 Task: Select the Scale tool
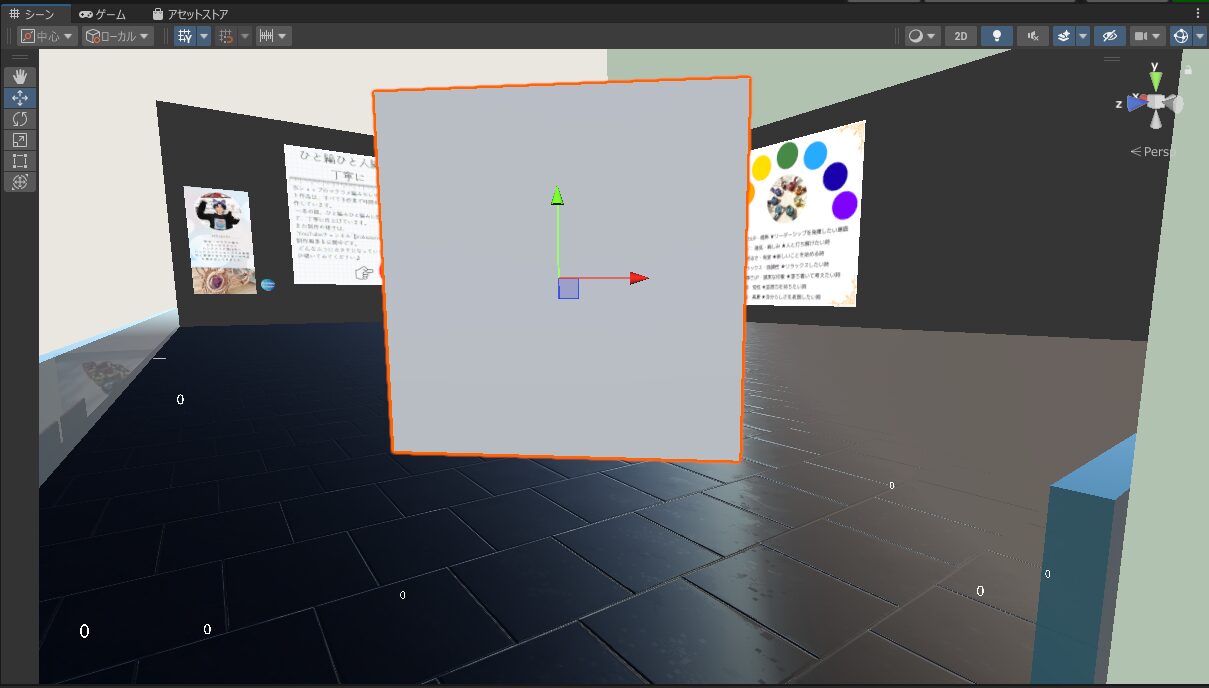point(20,140)
